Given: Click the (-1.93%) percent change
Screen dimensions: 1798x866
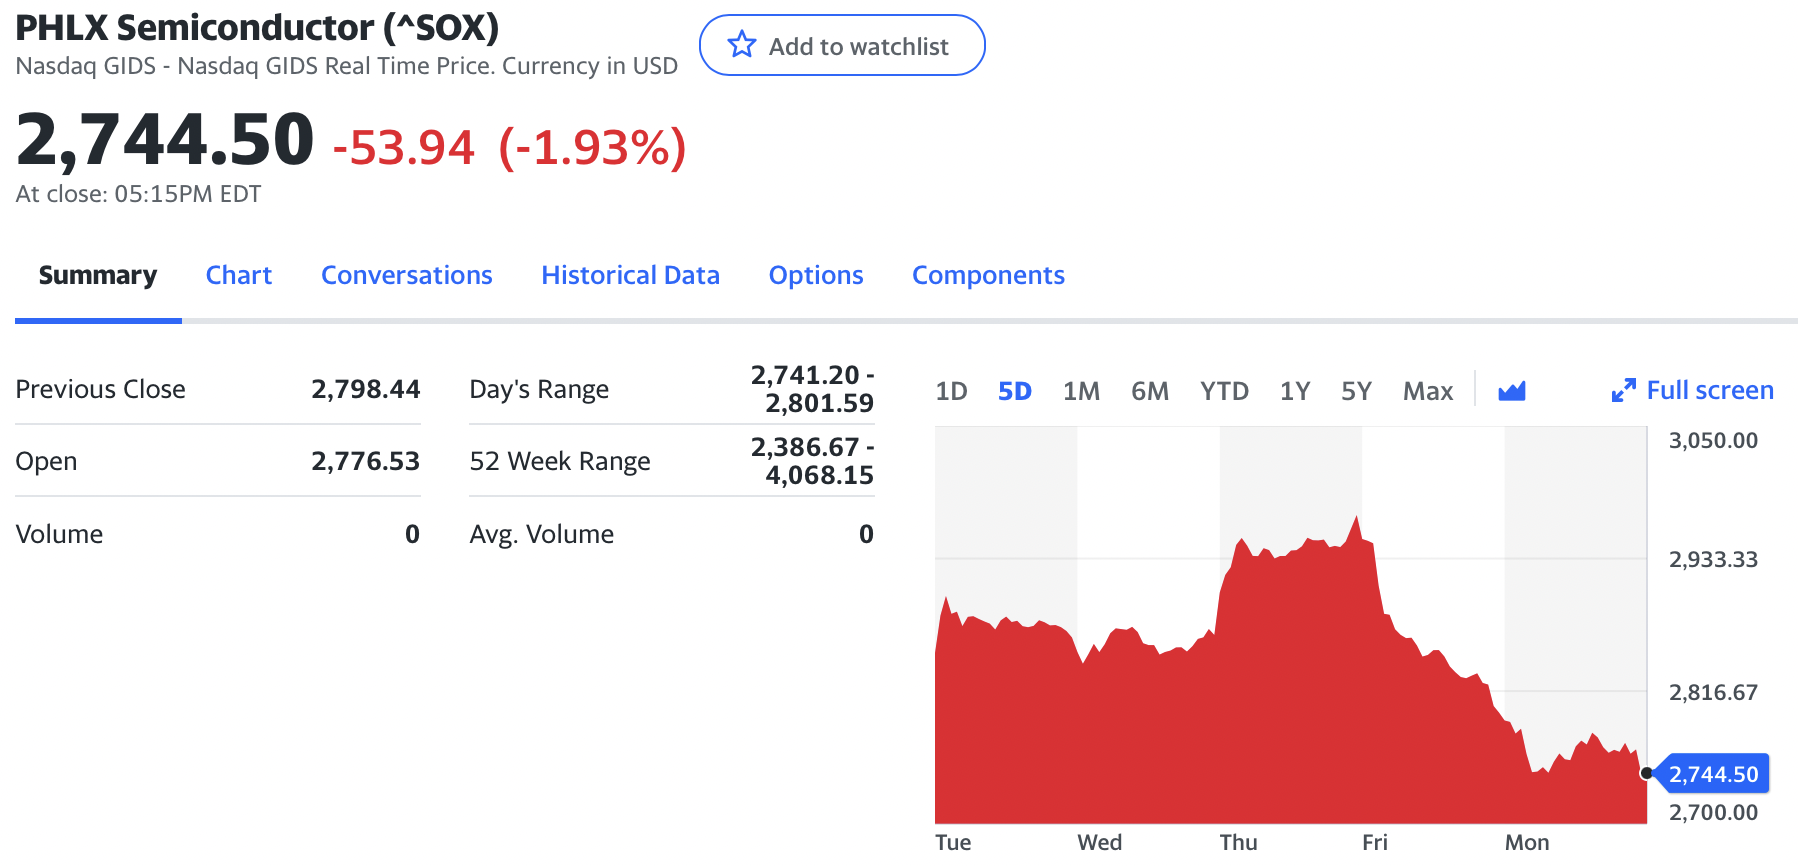Looking at the screenshot, I should tap(593, 147).
